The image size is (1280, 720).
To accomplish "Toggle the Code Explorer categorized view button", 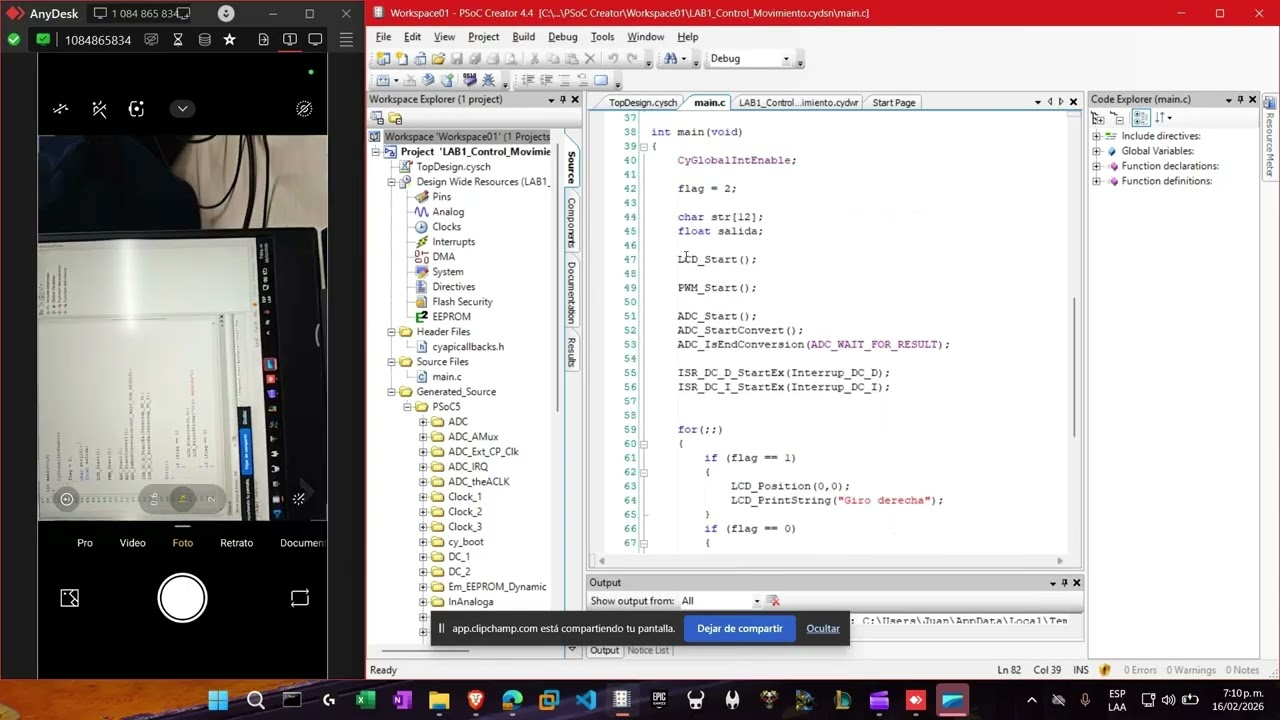I will (x=1141, y=118).
